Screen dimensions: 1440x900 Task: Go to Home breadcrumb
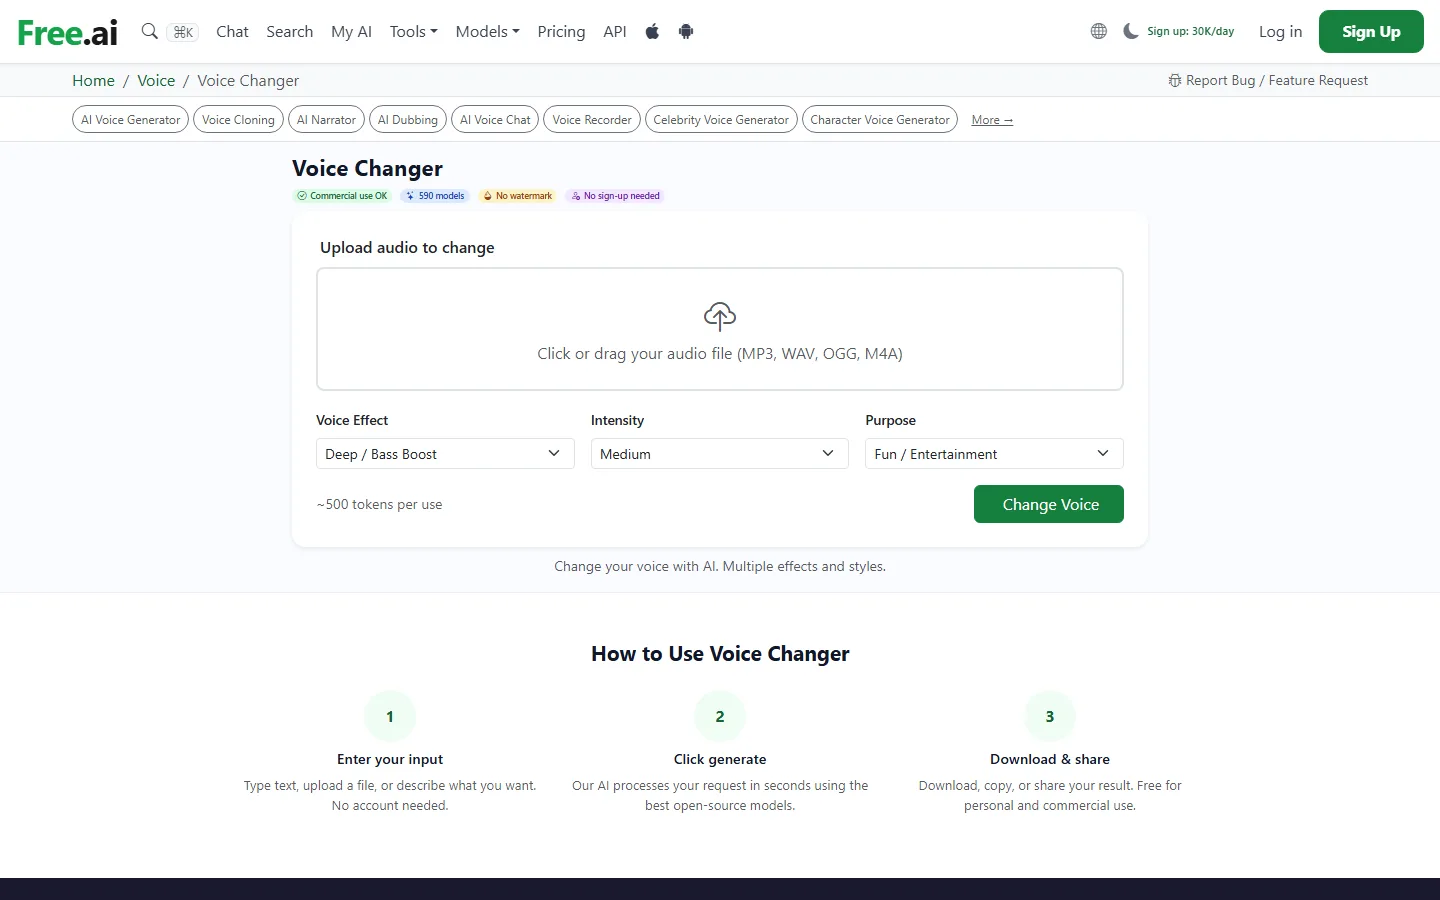(x=93, y=80)
